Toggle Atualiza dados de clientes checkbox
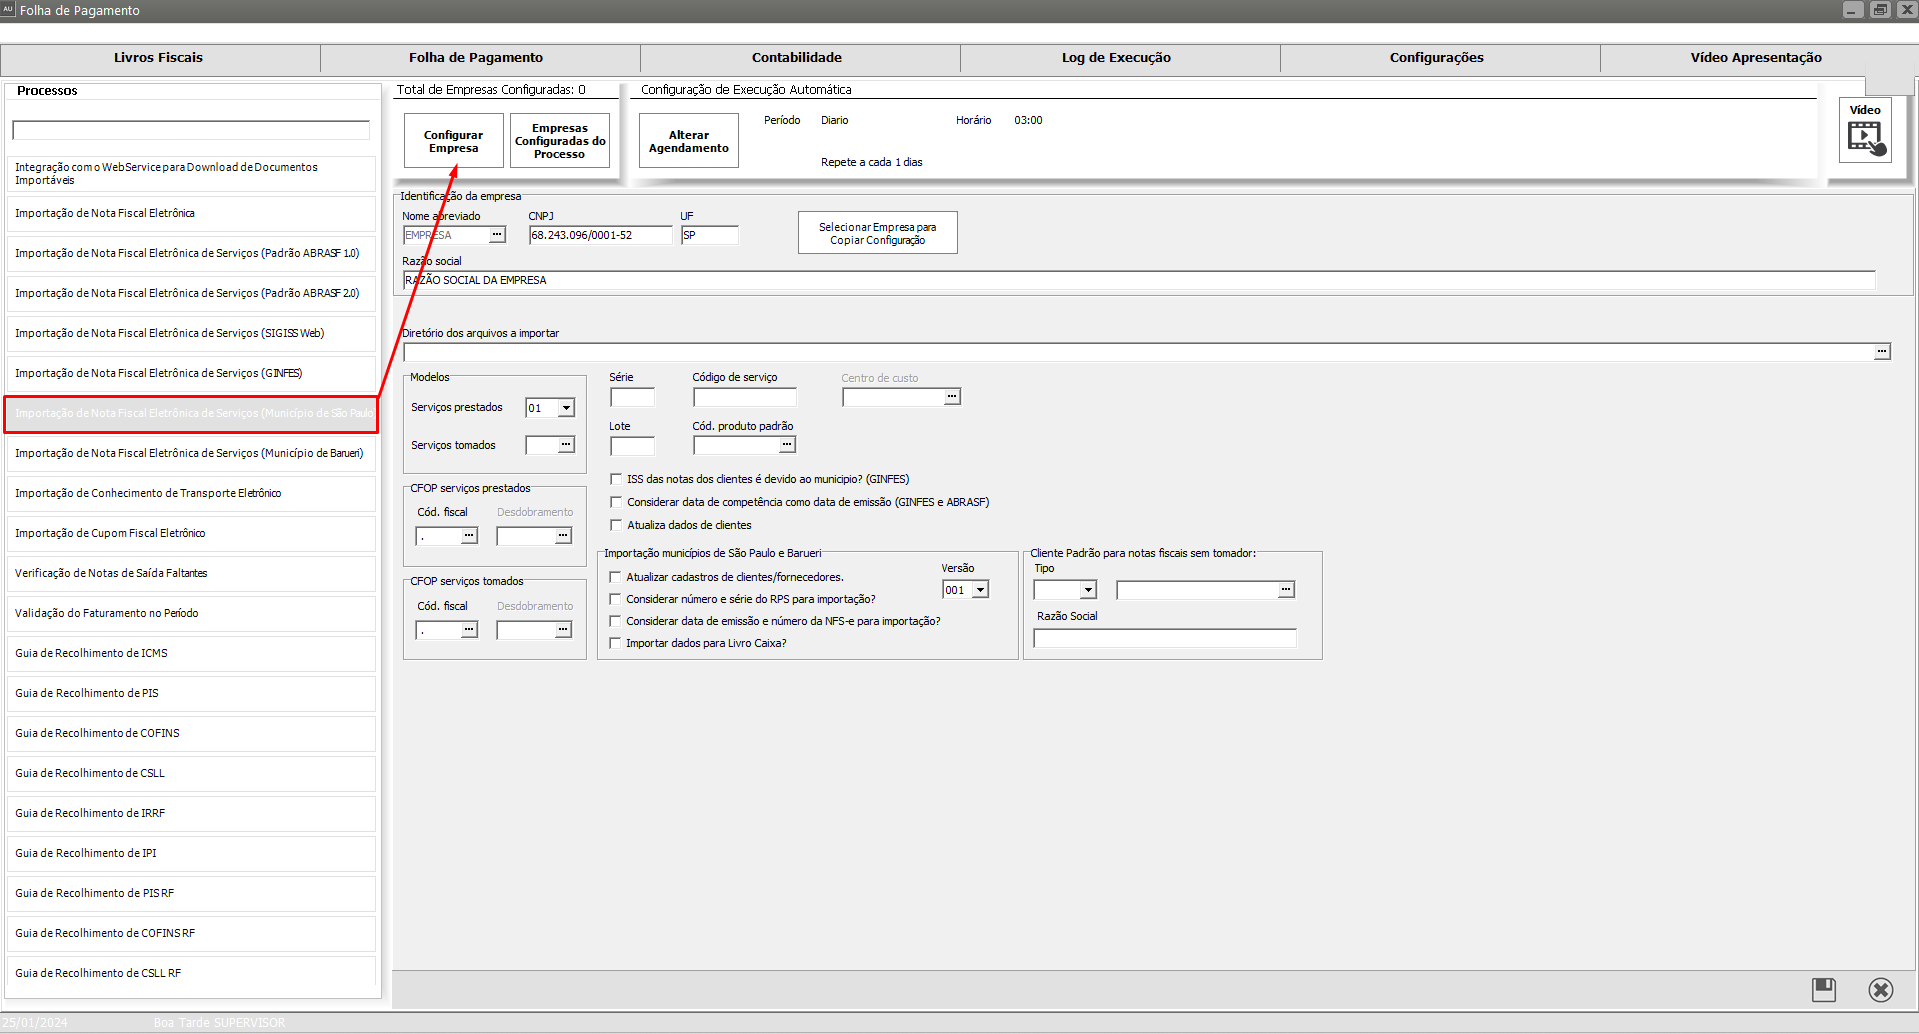Screen dimensions: 1919x1034 pos(616,525)
